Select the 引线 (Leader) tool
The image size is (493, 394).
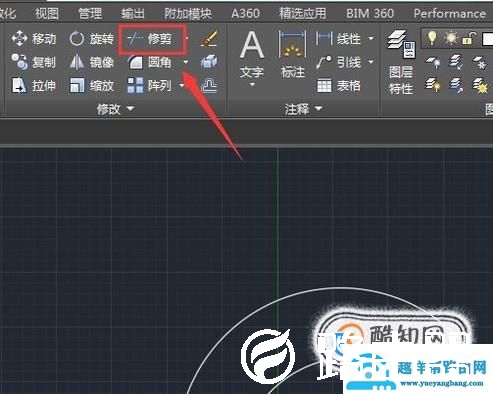(x=338, y=62)
